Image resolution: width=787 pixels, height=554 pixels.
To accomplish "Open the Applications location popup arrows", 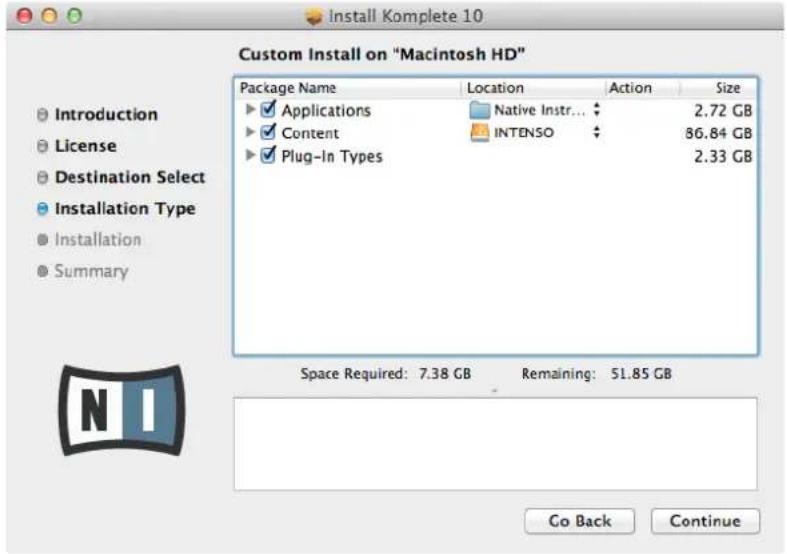I will click(596, 109).
